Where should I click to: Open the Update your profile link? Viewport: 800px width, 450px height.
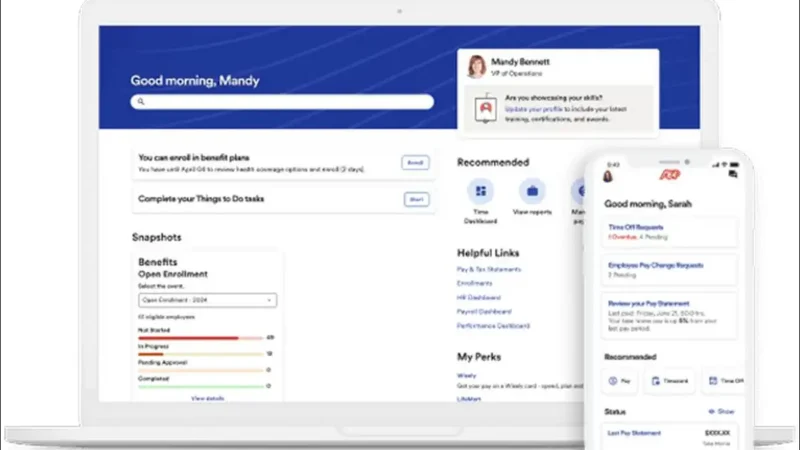pyautogui.click(x=534, y=109)
